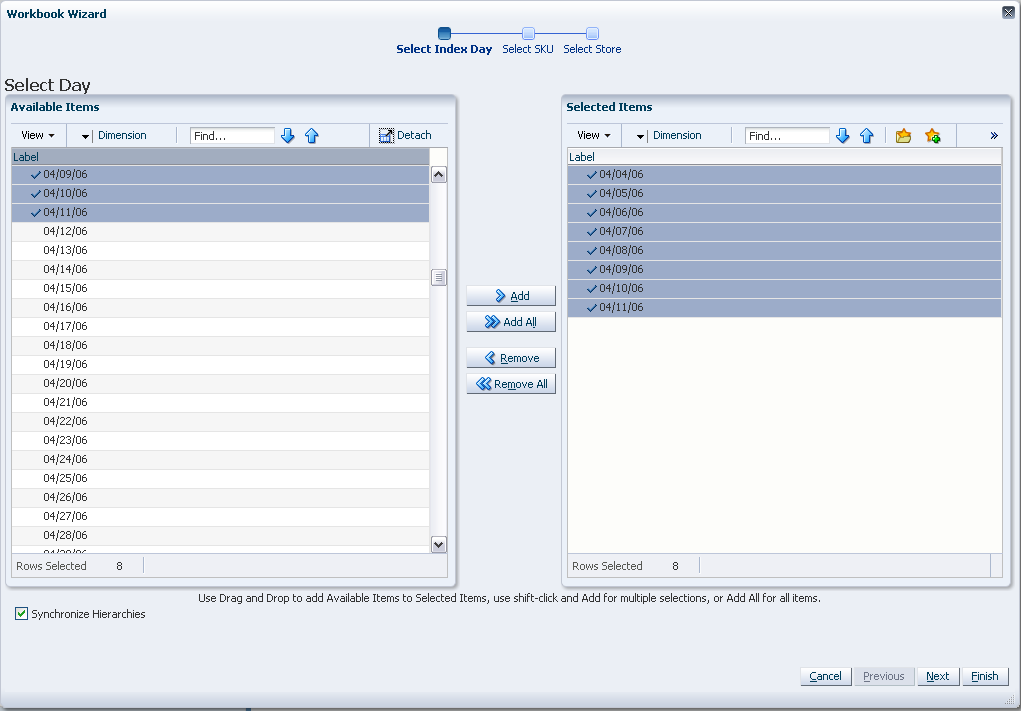
Task: Close the Workbook Wizard dialog
Action: pos(1008,12)
